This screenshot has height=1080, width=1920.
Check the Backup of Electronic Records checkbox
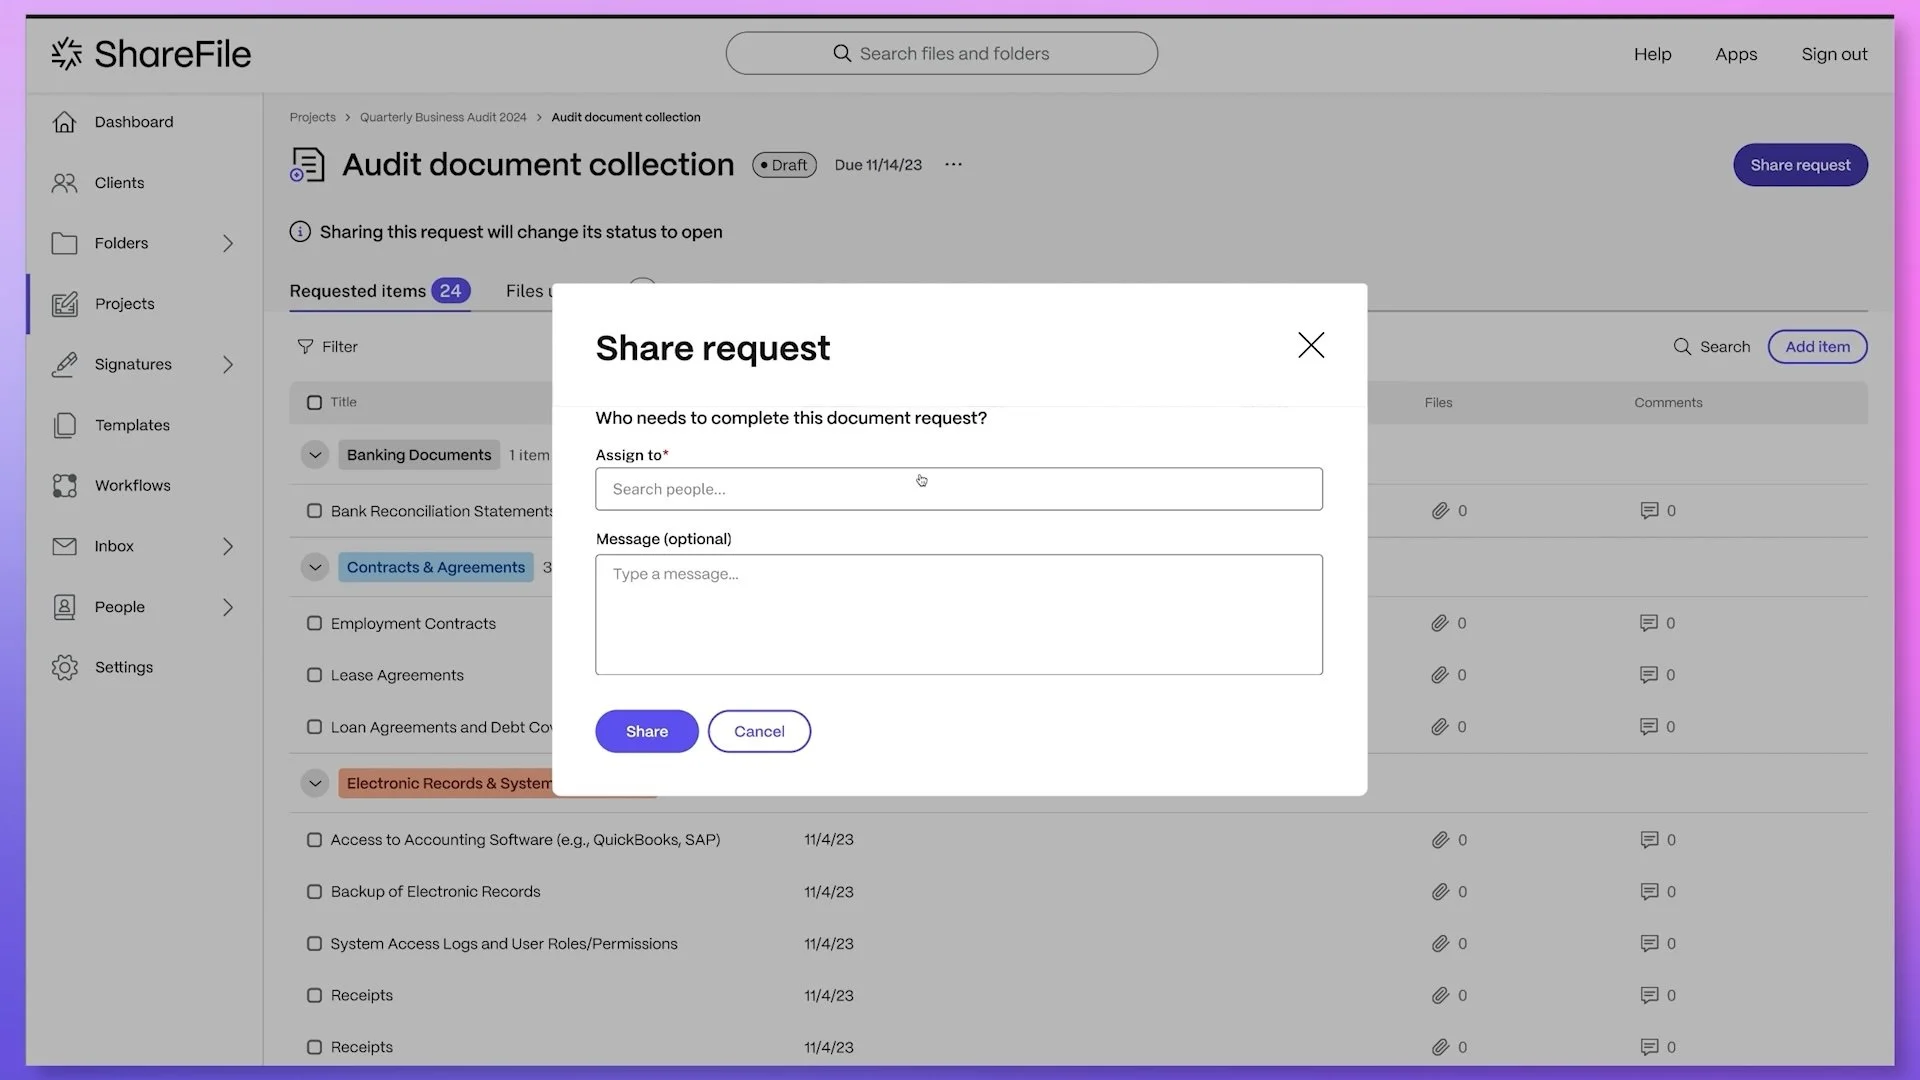[314, 892]
